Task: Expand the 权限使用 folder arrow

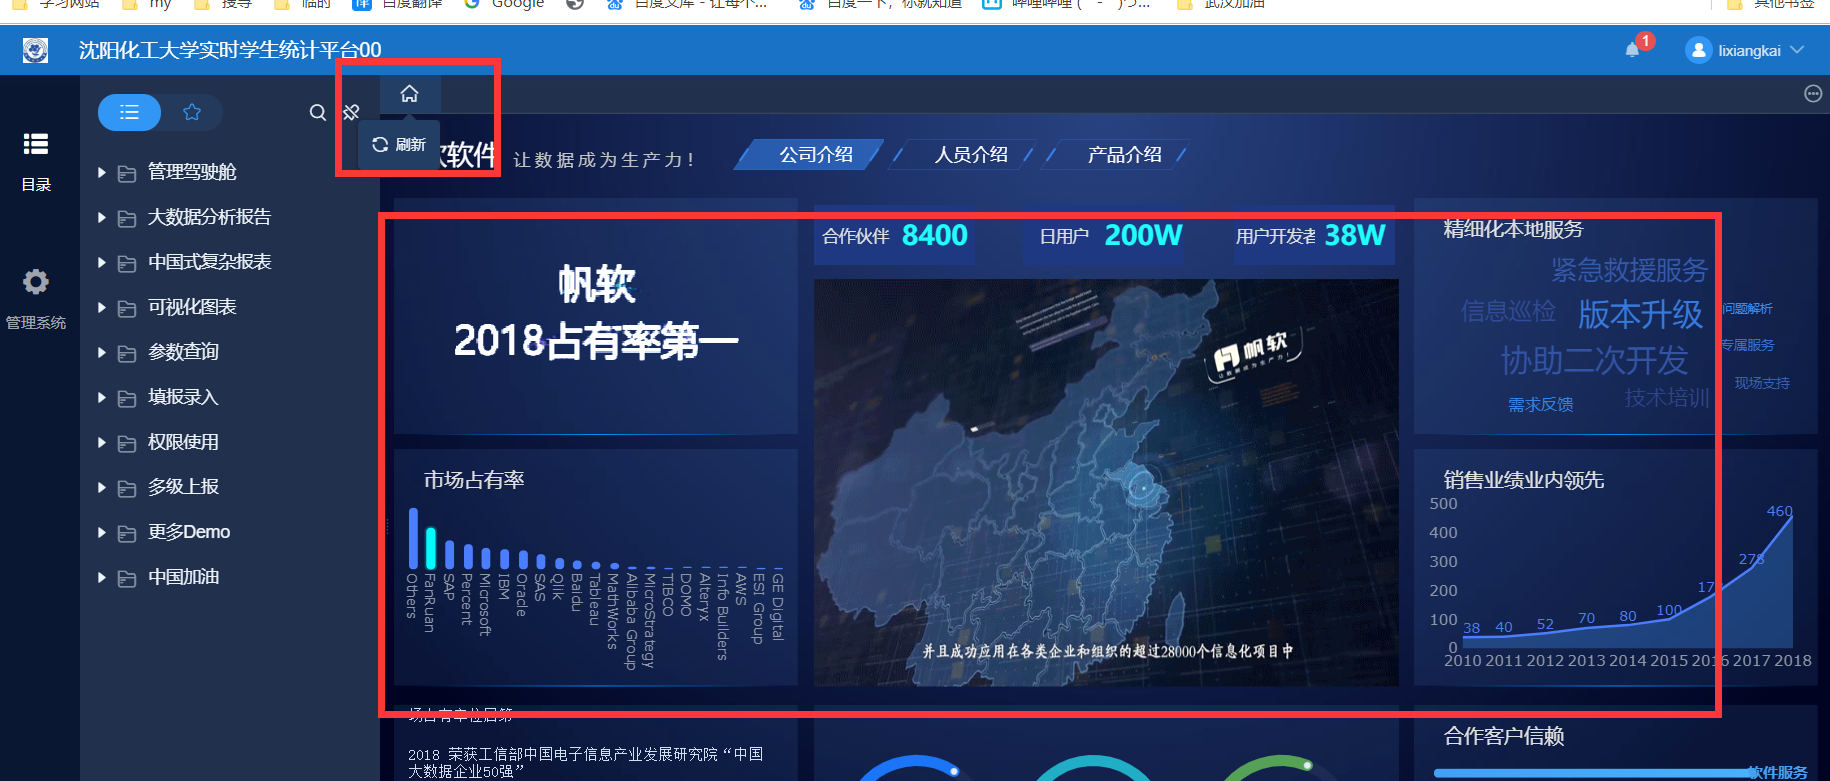Action: [x=102, y=442]
